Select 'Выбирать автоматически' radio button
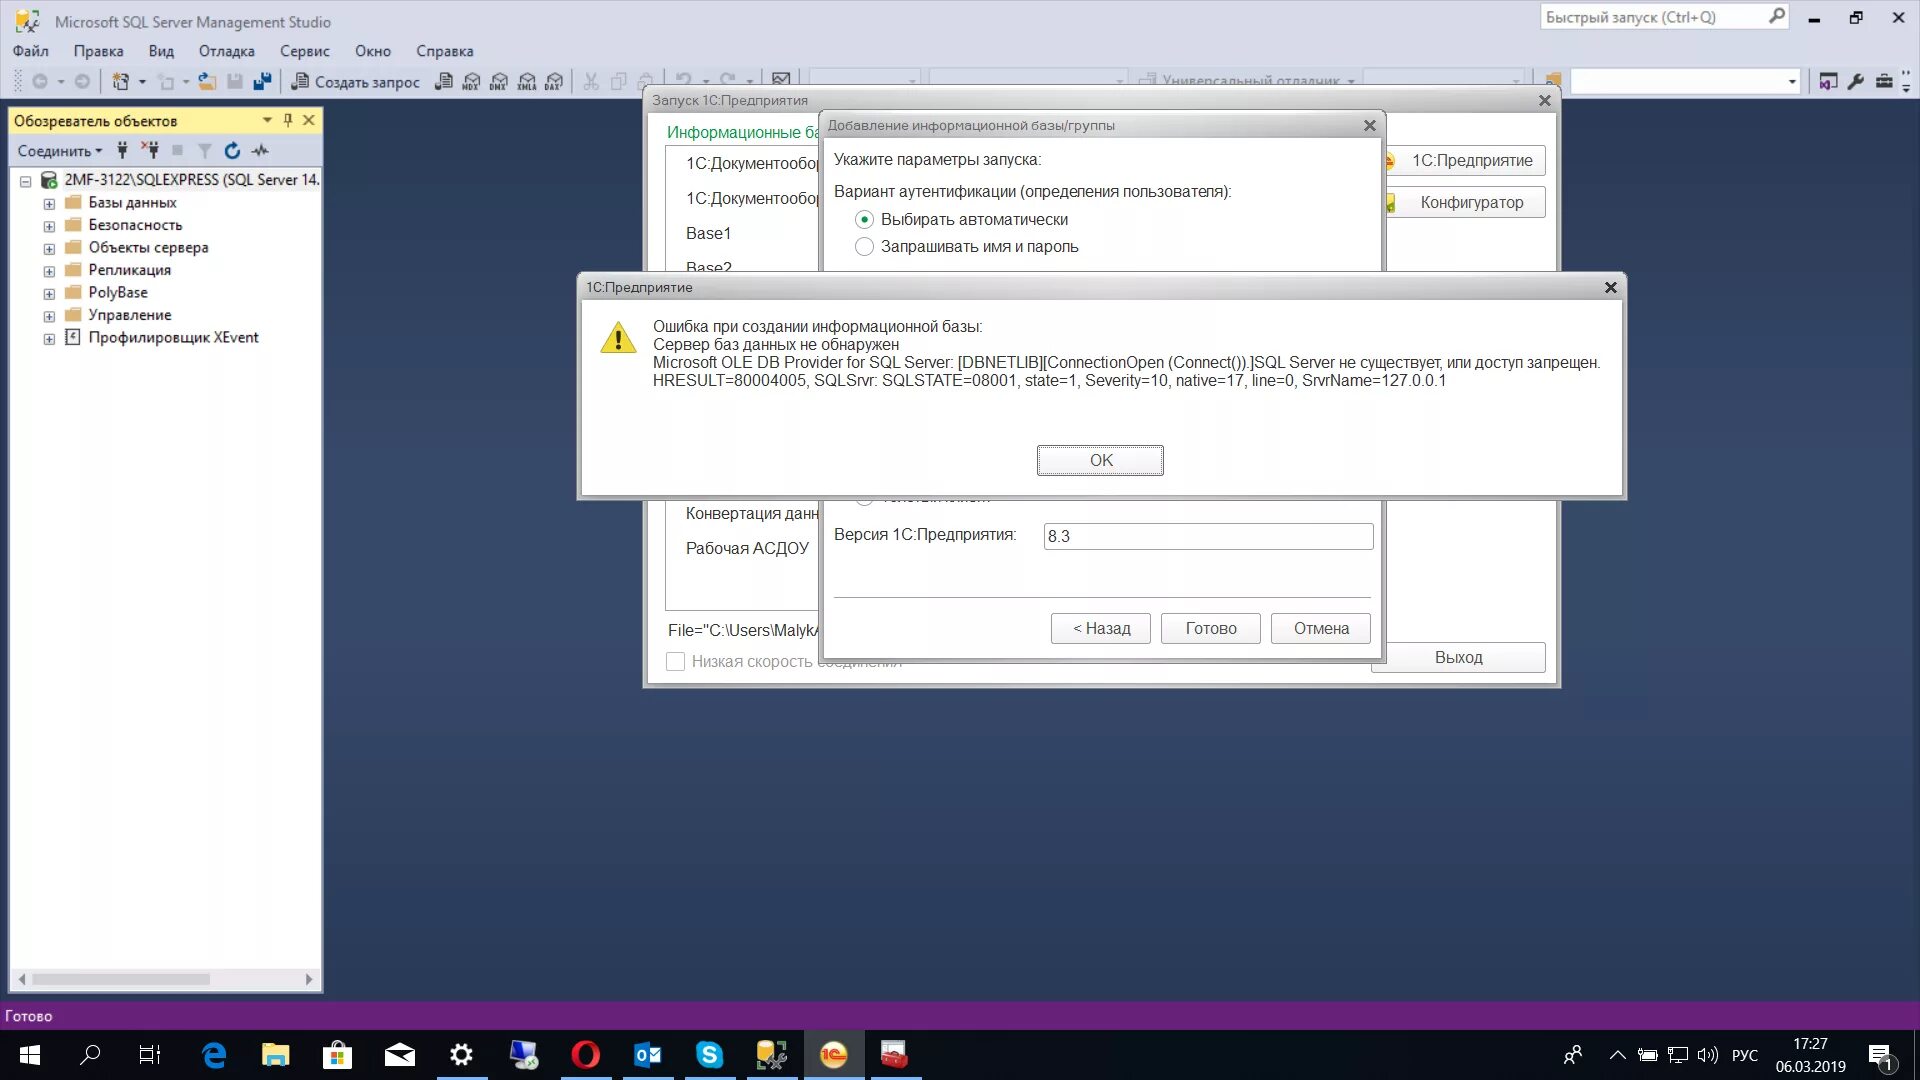1920x1080 pixels. pyautogui.click(x=864, y=220)
